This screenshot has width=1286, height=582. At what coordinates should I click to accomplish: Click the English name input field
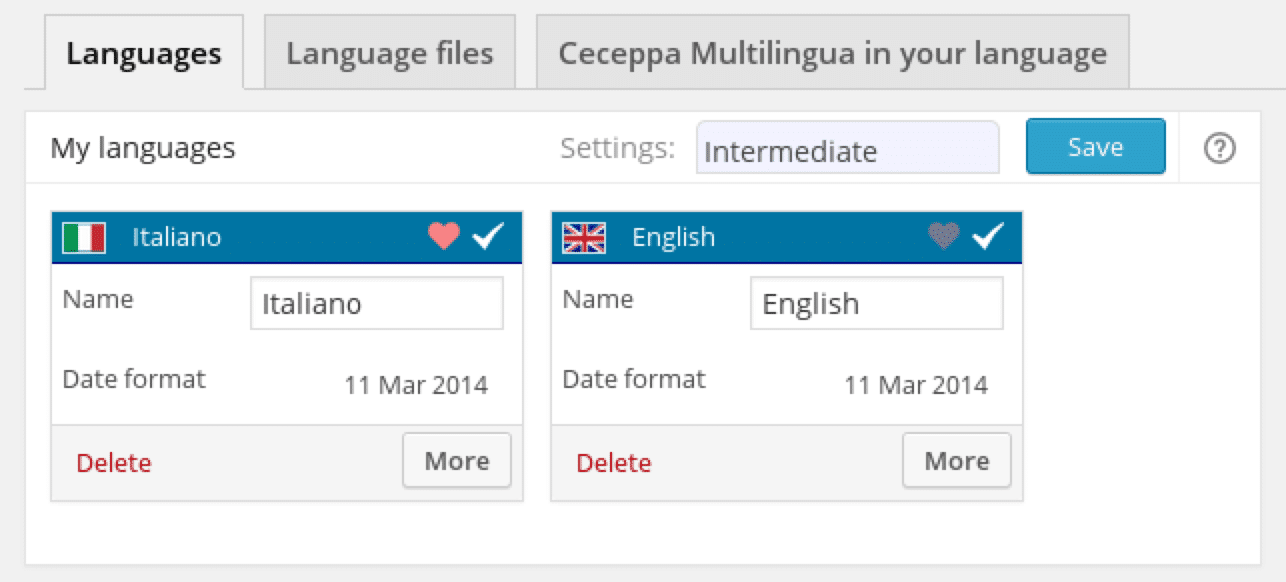[x=877, y=303]
